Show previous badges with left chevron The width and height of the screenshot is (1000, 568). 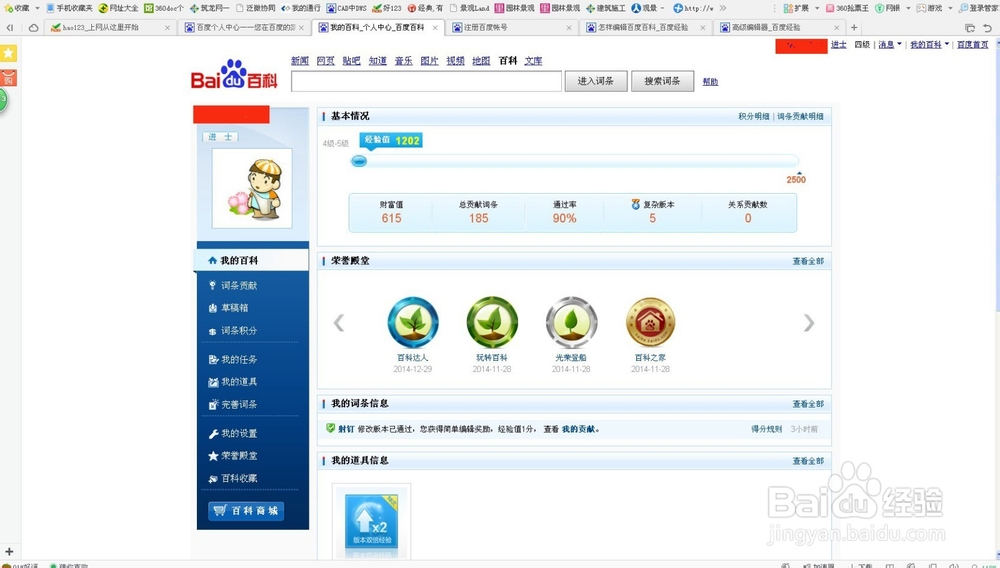pyautogui.click(x=339, y=323)
